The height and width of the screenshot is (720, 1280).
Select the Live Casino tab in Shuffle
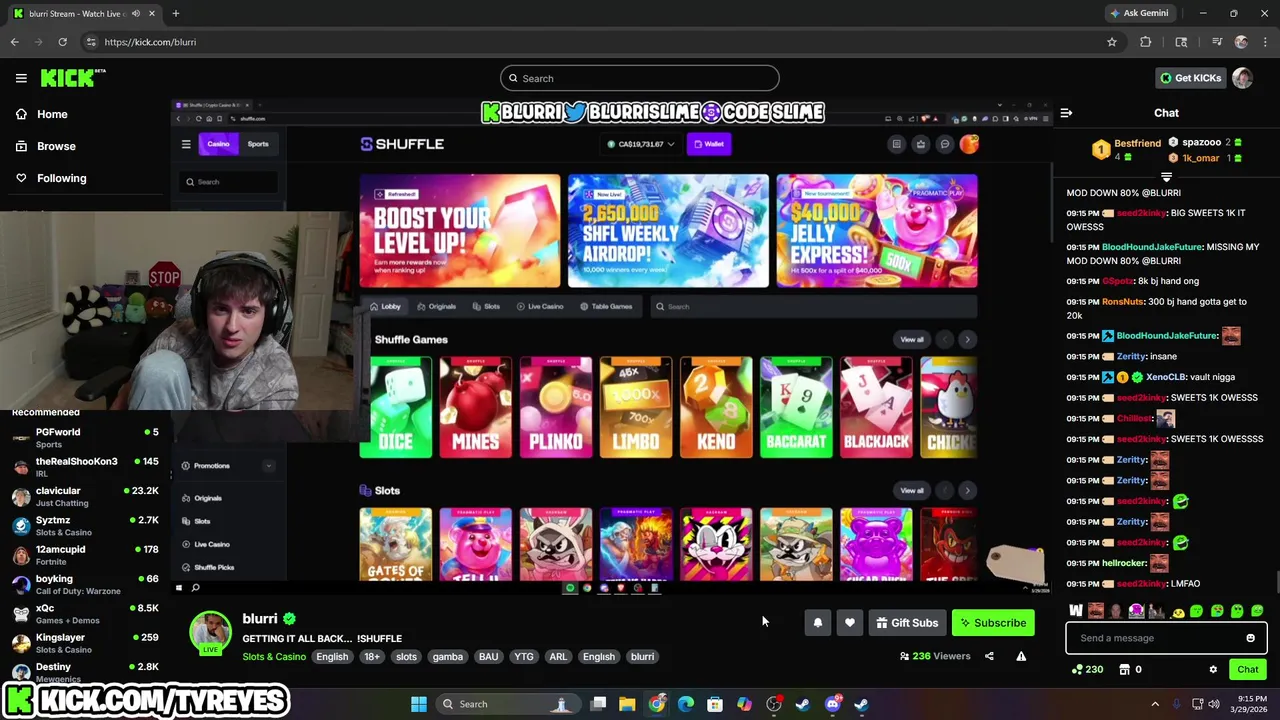[539, 306]
